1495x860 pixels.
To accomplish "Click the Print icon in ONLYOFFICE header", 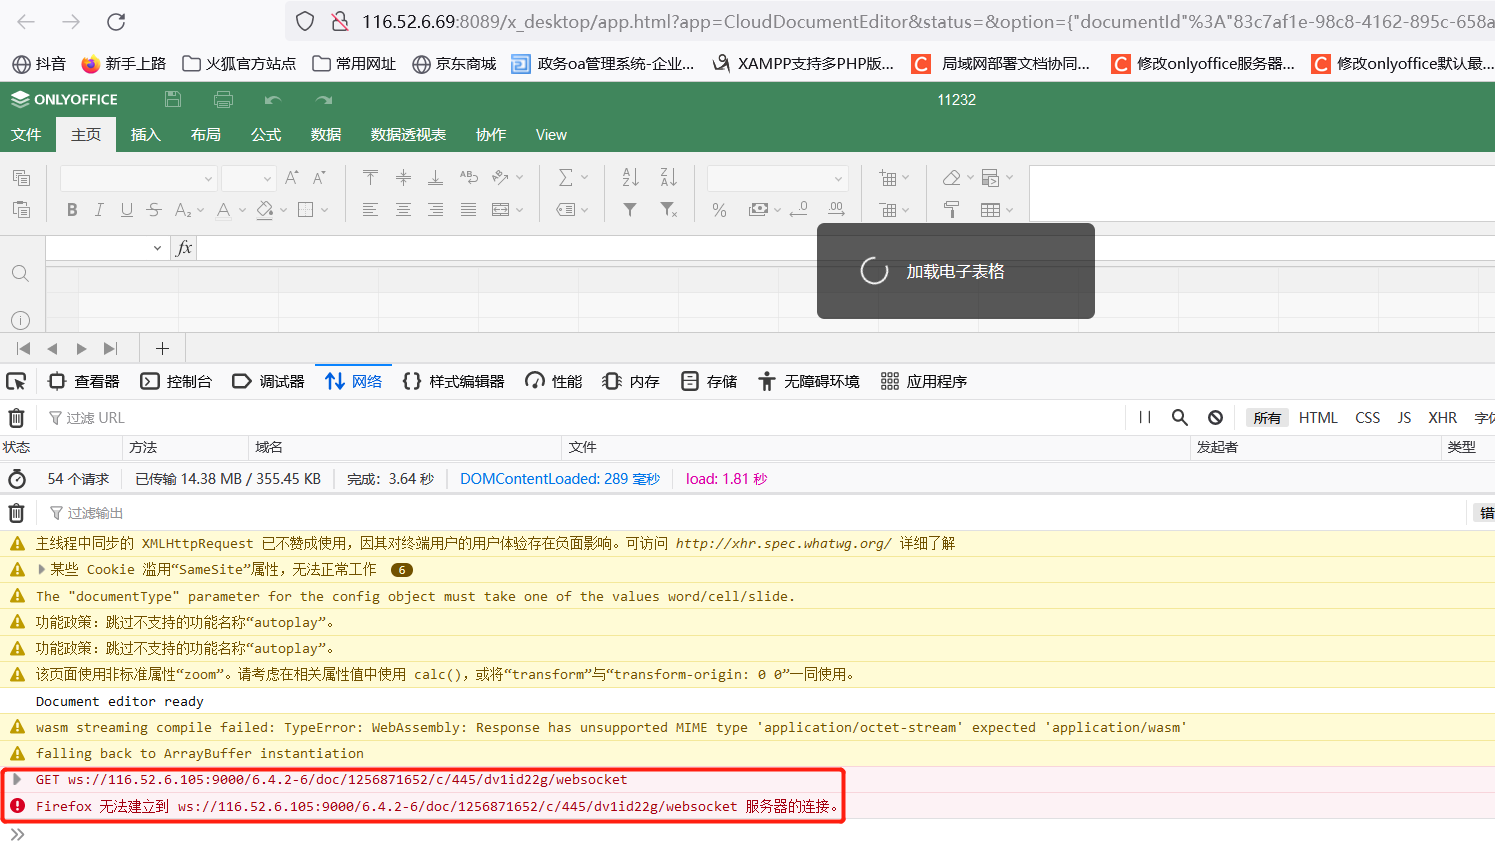I will click(223, 99).
